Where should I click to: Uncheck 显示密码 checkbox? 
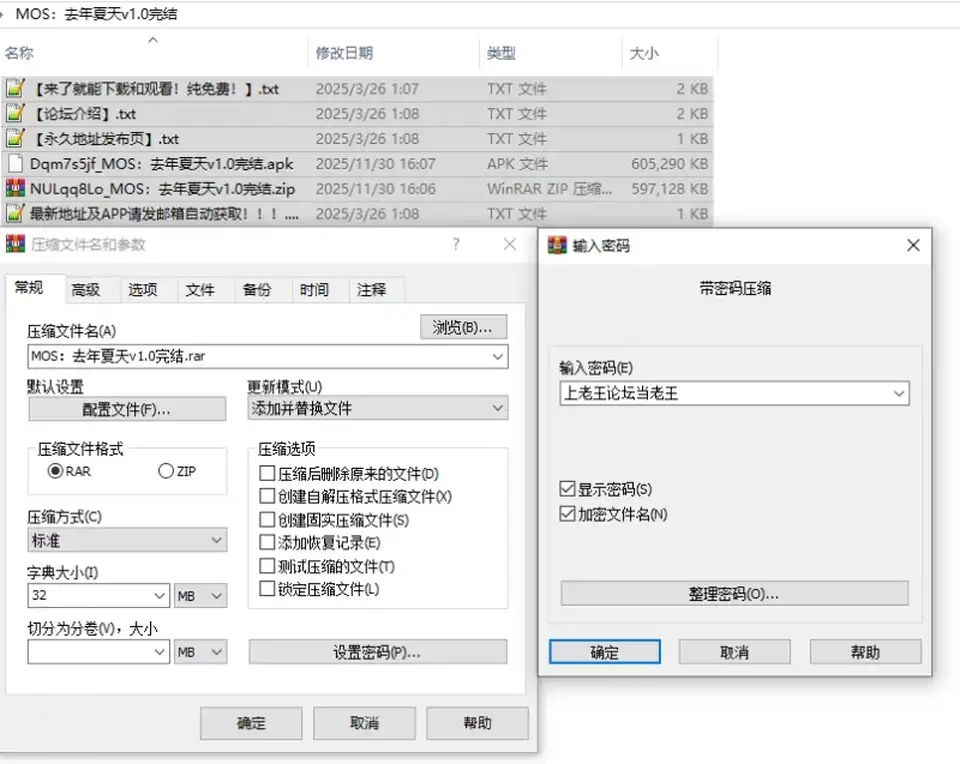568,489
